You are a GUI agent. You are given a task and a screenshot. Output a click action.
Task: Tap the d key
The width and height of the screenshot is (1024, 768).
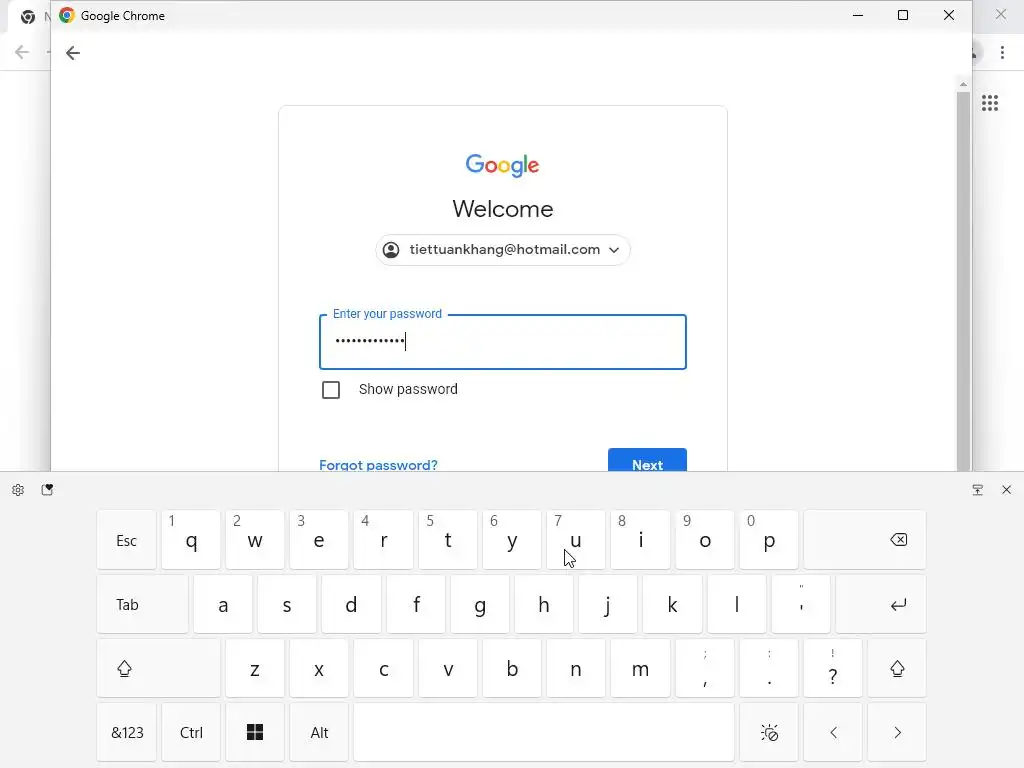pos(351,604)
